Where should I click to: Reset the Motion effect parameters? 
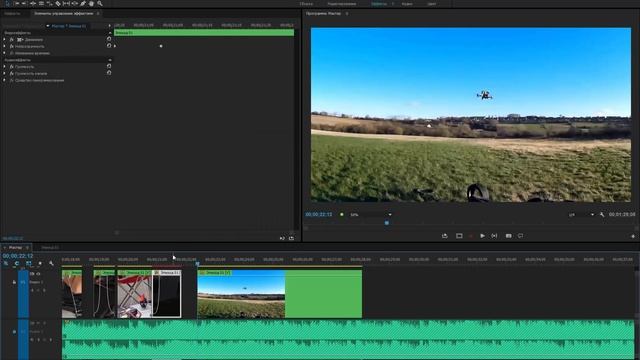coord(109,39)
